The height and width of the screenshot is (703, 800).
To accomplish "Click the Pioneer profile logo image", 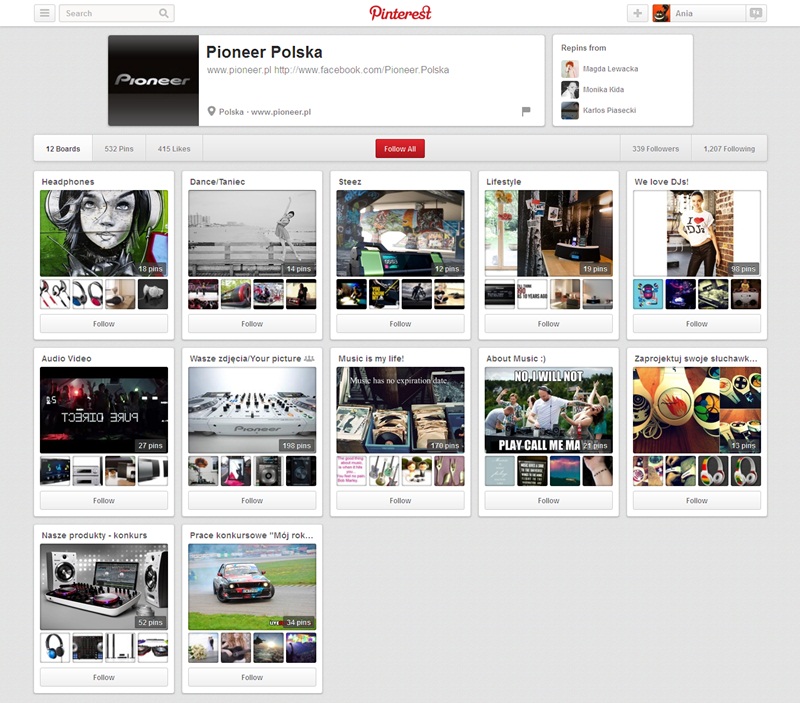I will tap(153, 80).
